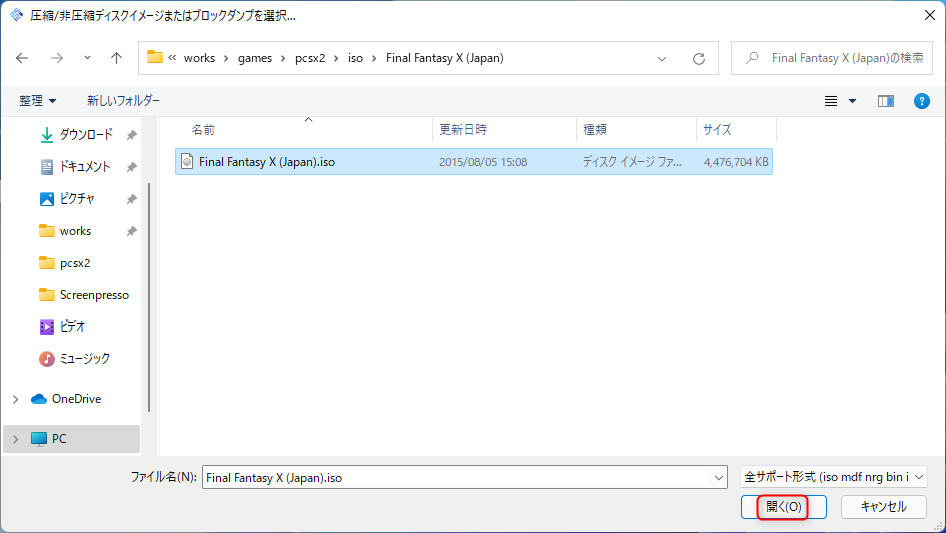This screenshot has width=946, height=533.
Task: Change the view layout icon
Action: (x=831, y=101)
